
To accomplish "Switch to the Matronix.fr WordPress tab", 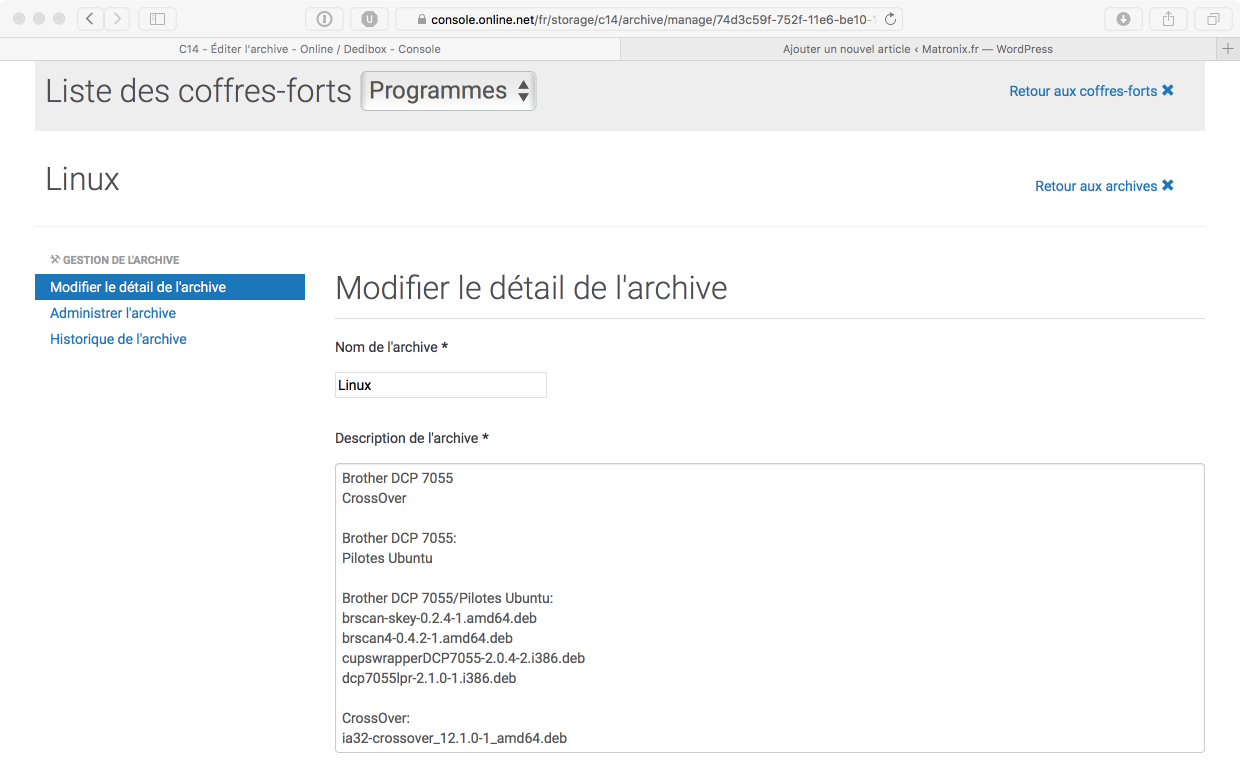I will tap(917, 49).
